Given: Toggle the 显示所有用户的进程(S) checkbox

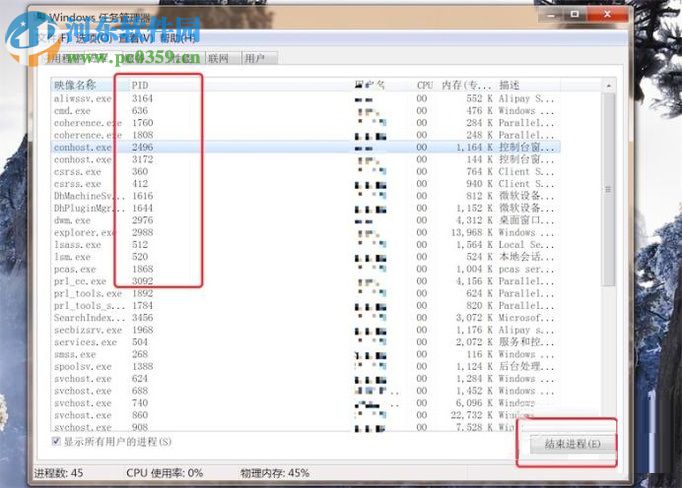Looking at the screenshot, I should 56,441.
